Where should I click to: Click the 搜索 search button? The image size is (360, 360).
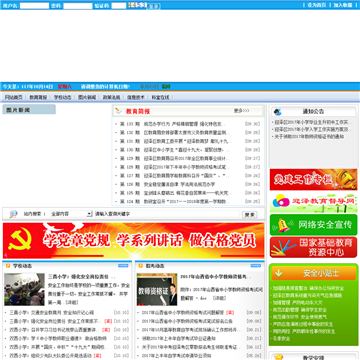click(x=249, y=215)
